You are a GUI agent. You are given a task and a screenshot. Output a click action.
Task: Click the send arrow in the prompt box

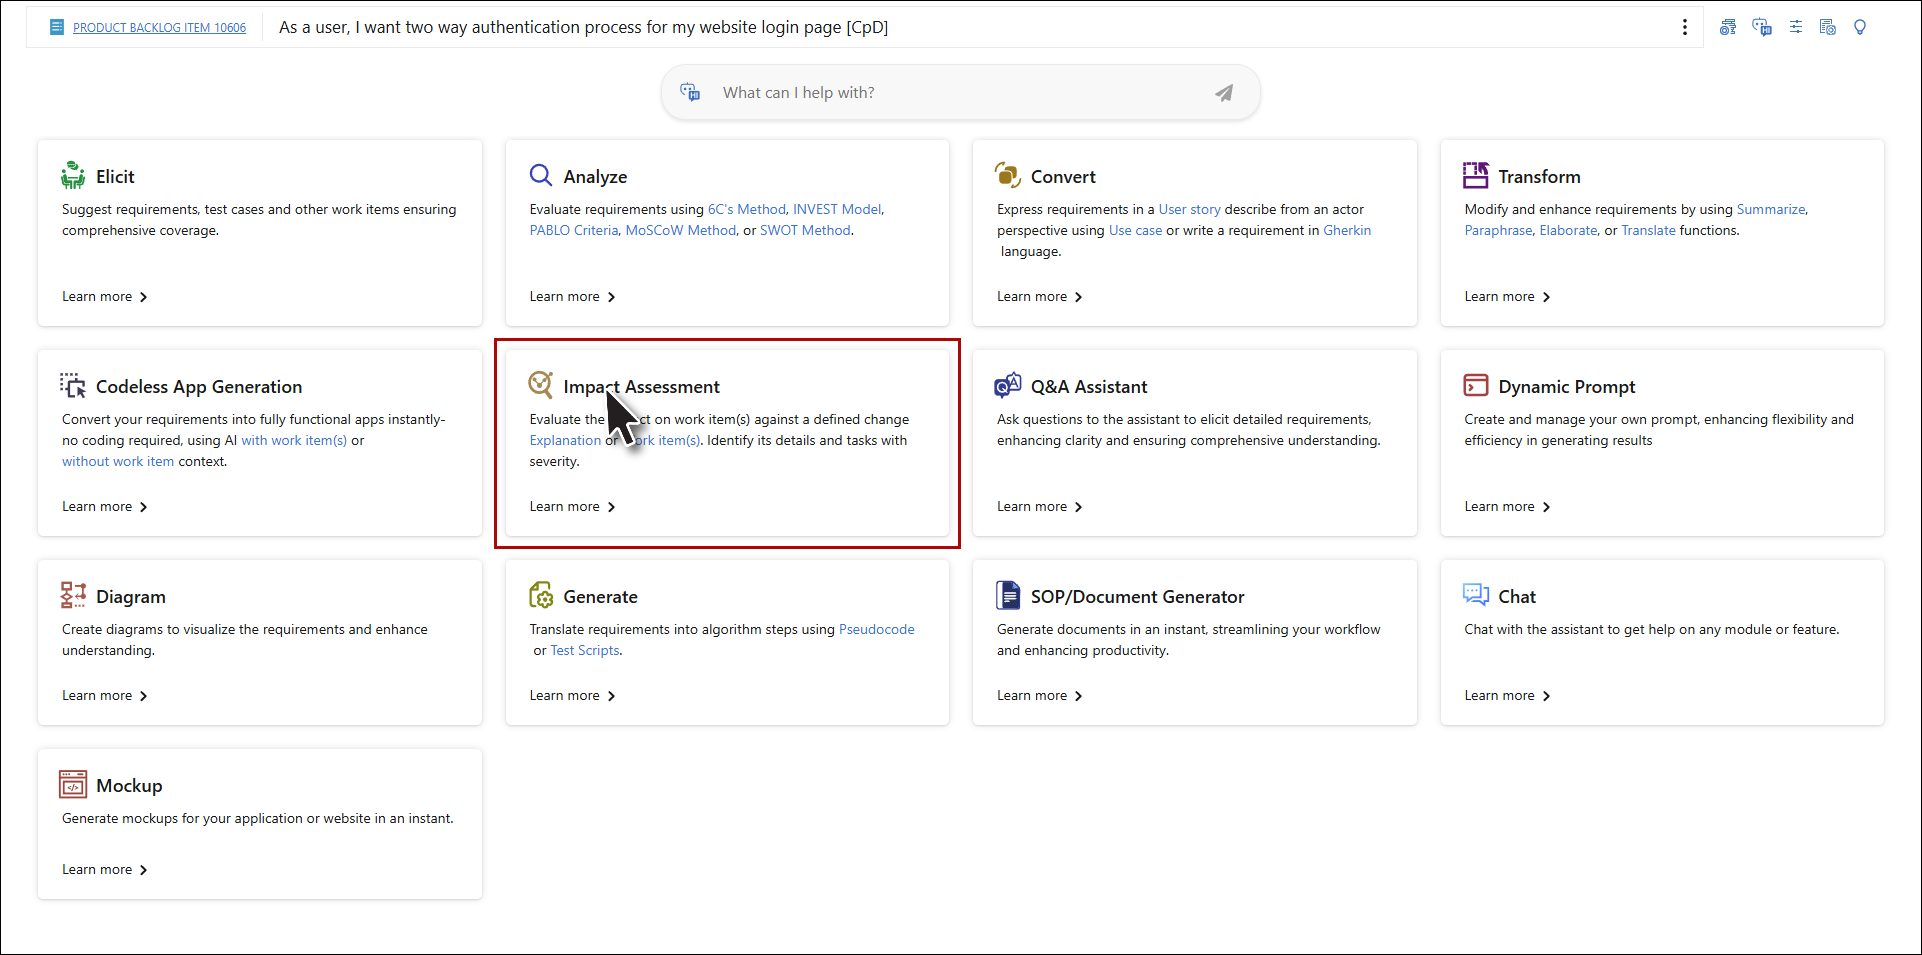coord(1224,93)
